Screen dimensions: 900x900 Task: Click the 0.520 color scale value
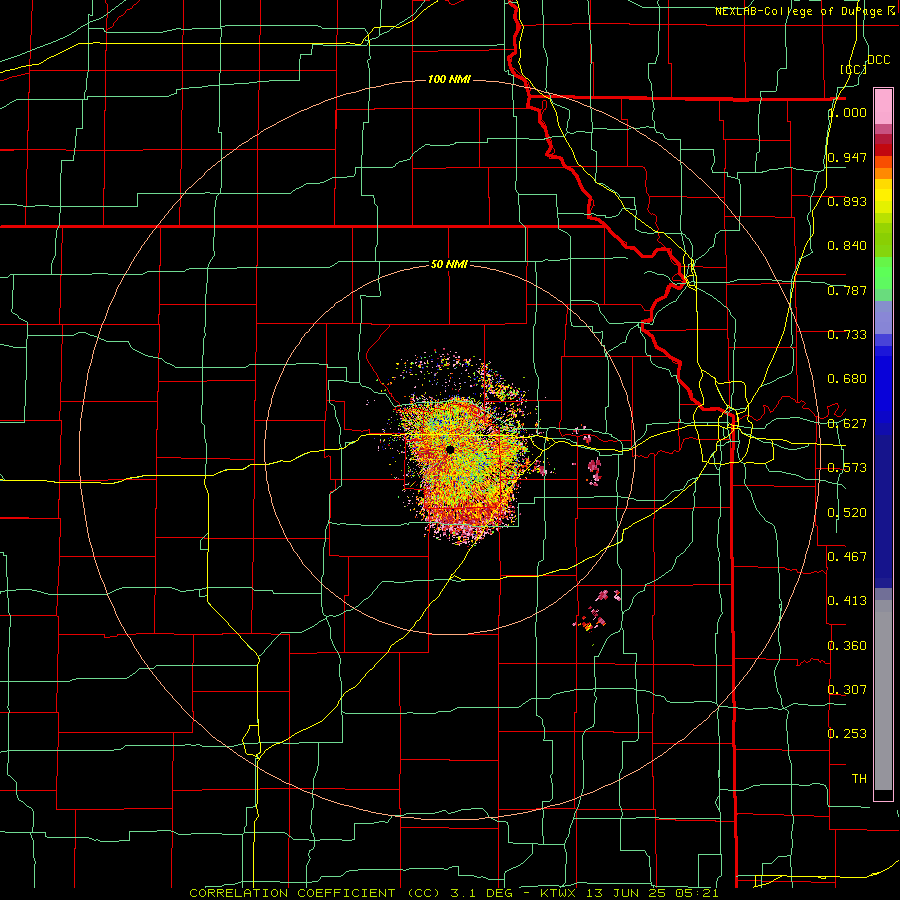click(847, 513)
